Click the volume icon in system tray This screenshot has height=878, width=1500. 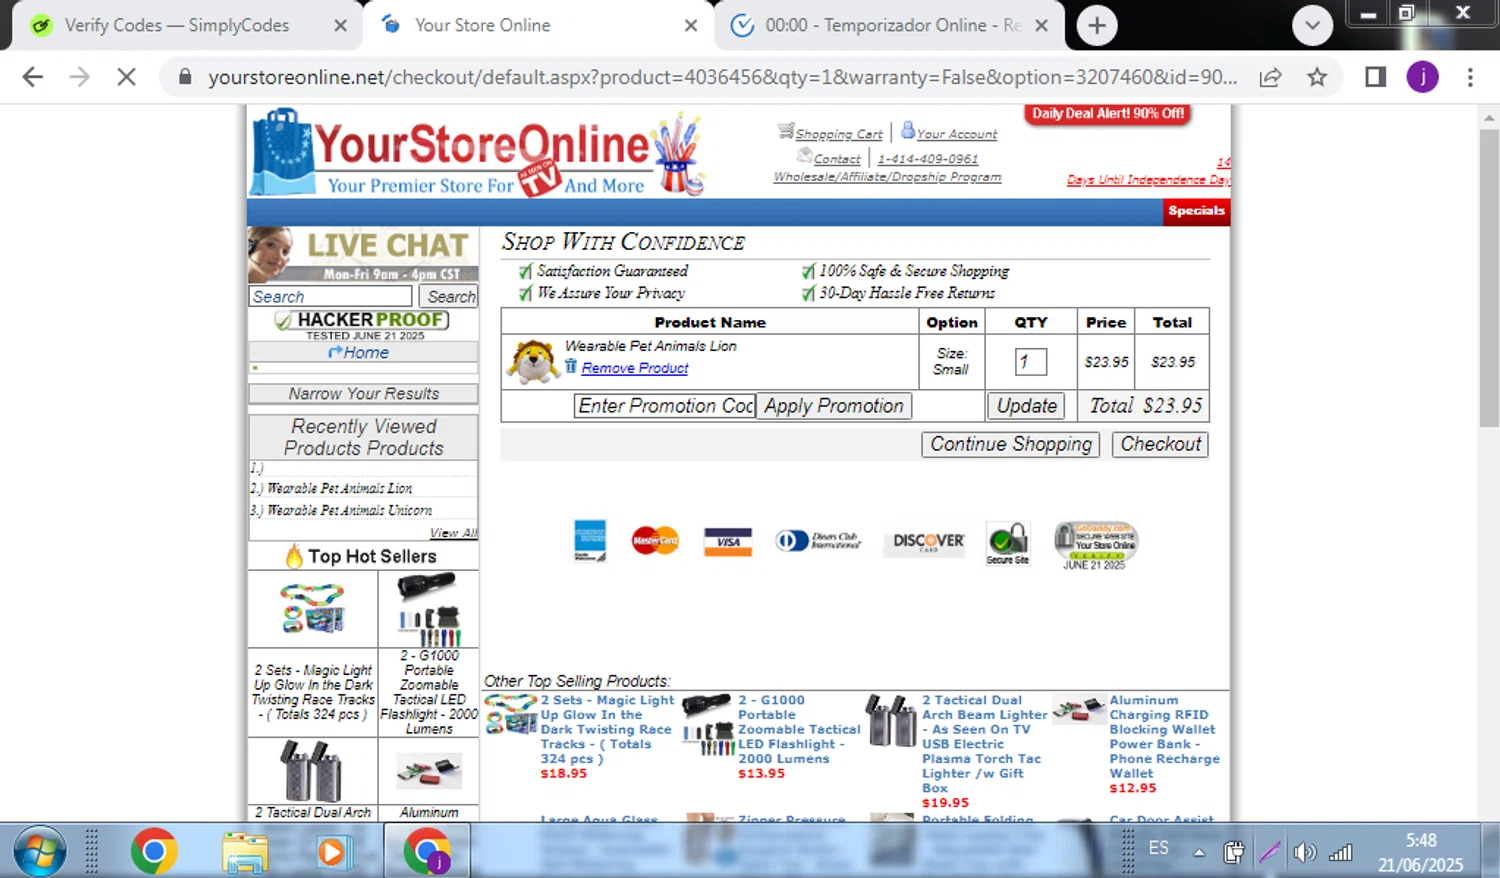(x=1304, y=852)
